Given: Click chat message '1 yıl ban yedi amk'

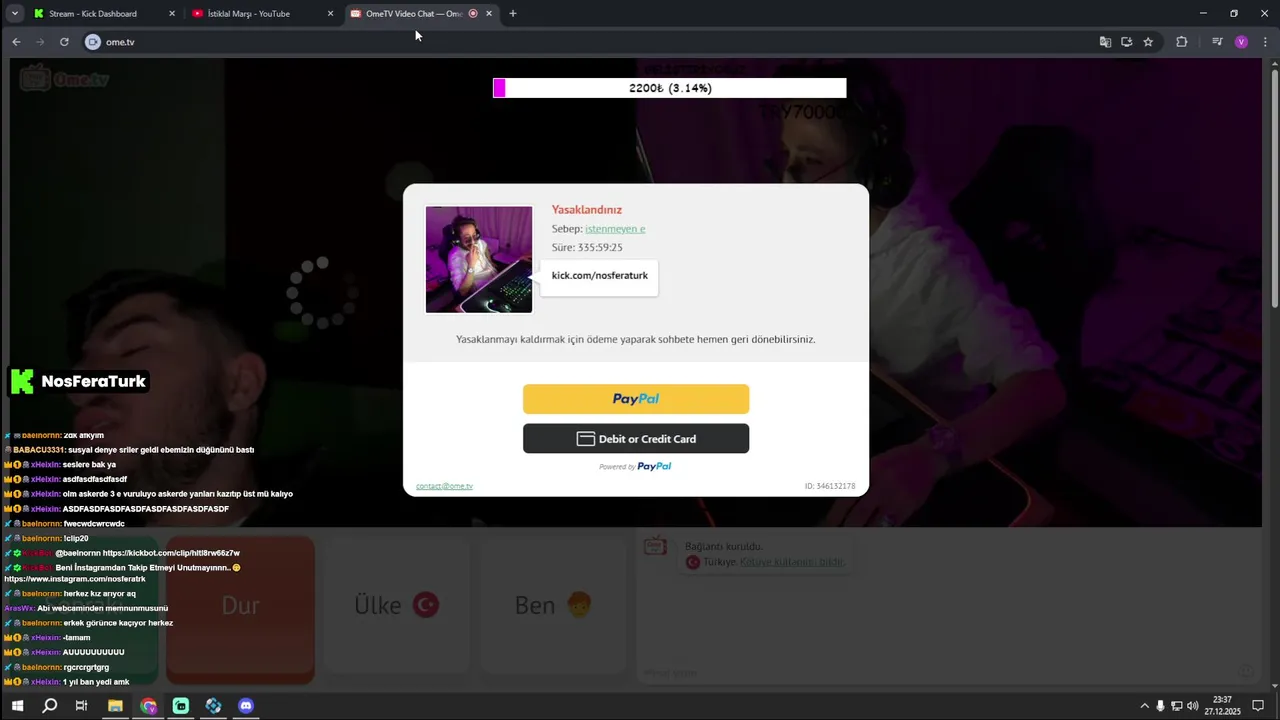Looking at the screenshot, I should (96, 682).
